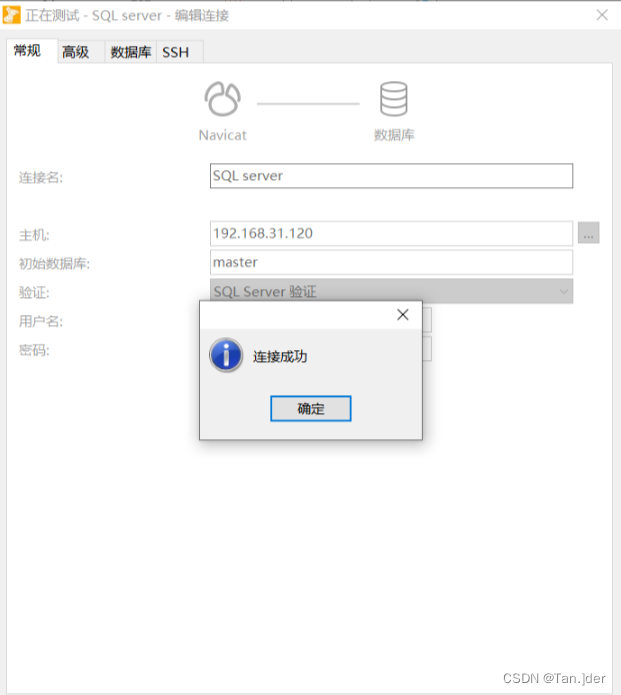Click the database cylinder icon
Screen dimensions: 621x695
coord(394,98)
